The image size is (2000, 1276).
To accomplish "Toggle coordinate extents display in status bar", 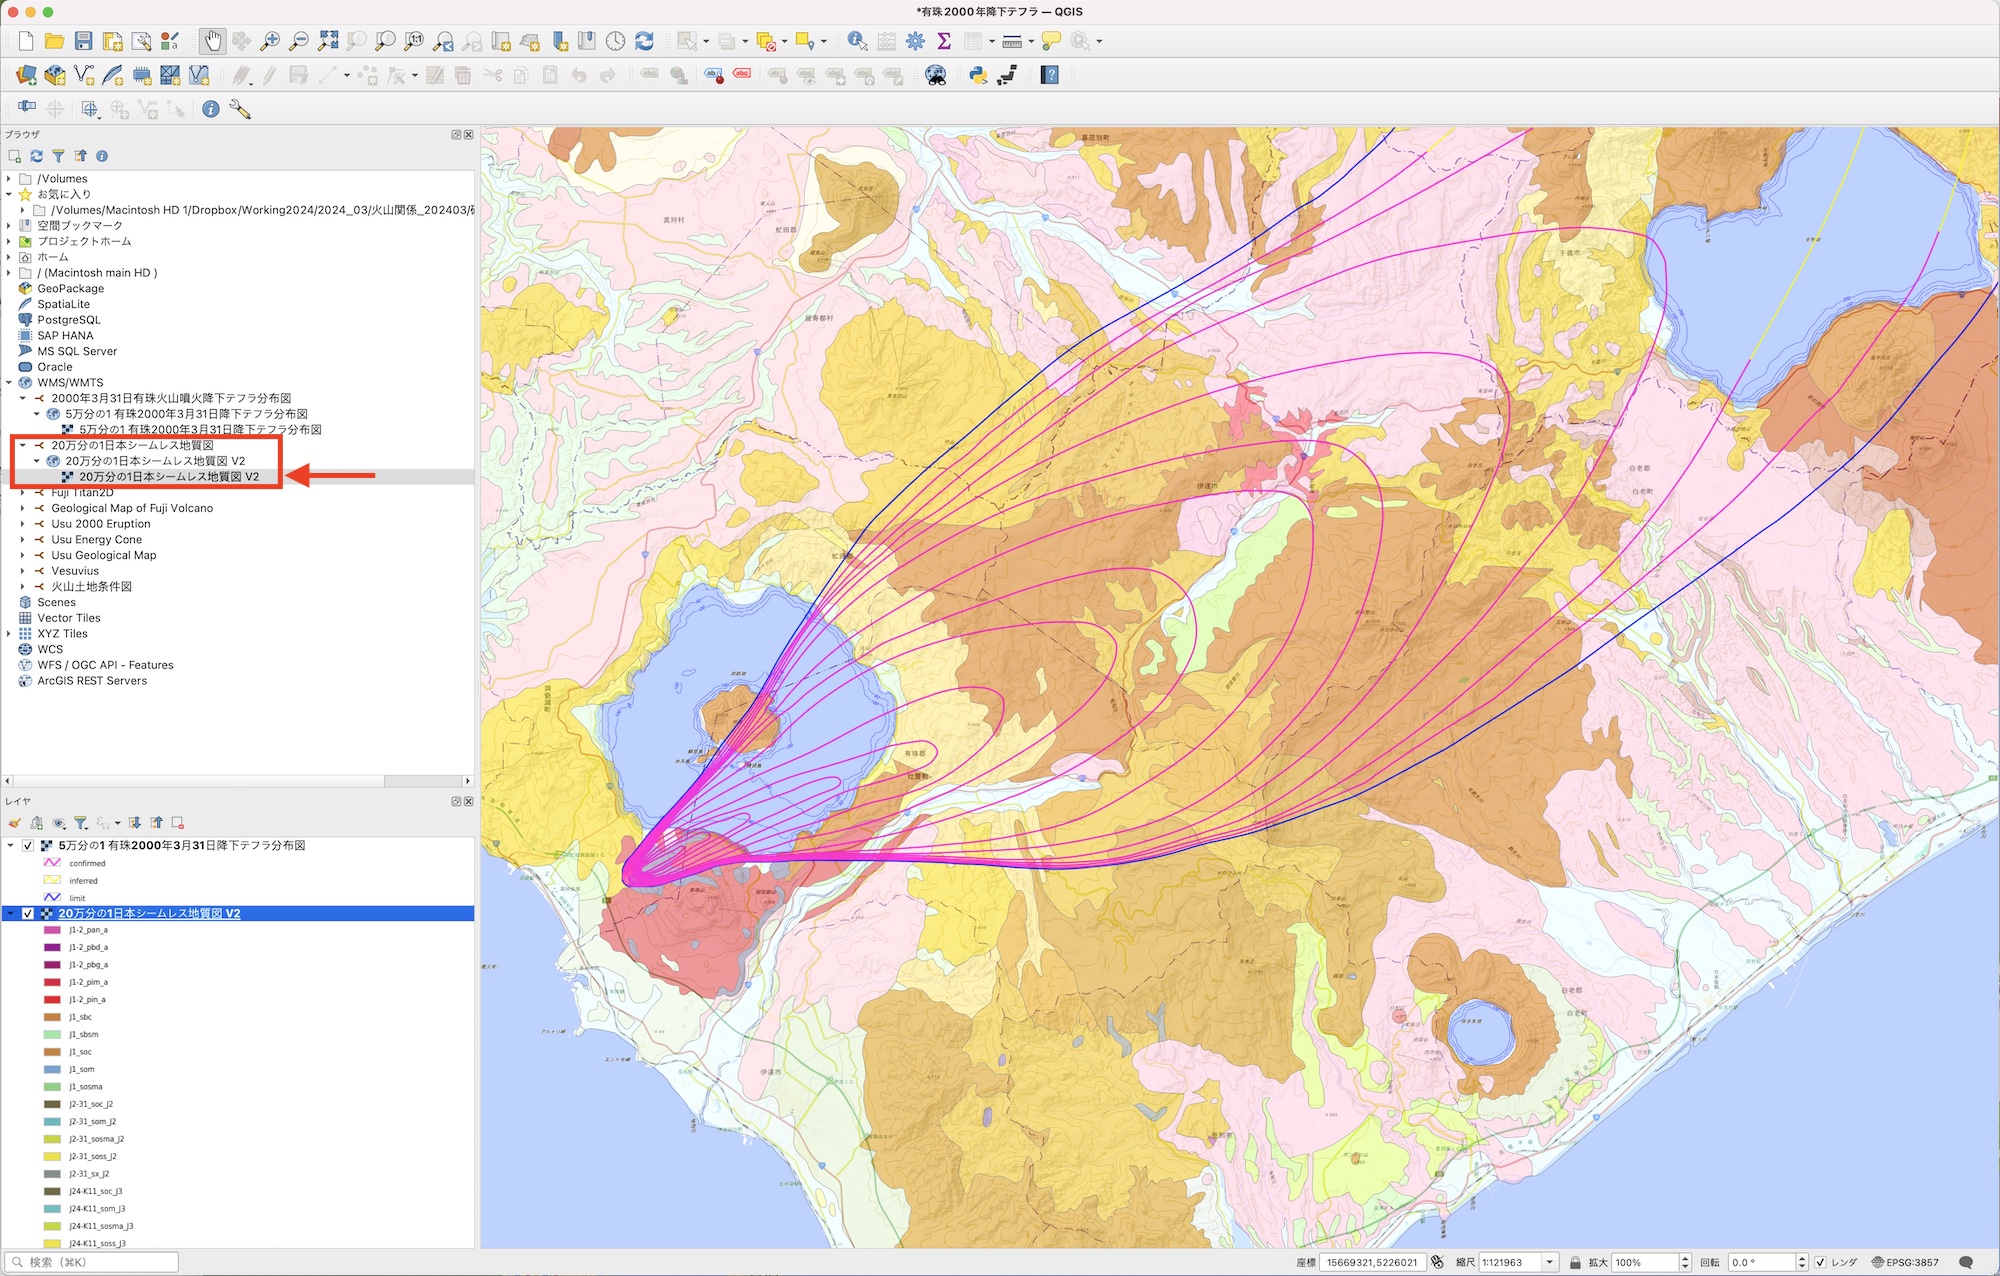I will [1437, 1262].
